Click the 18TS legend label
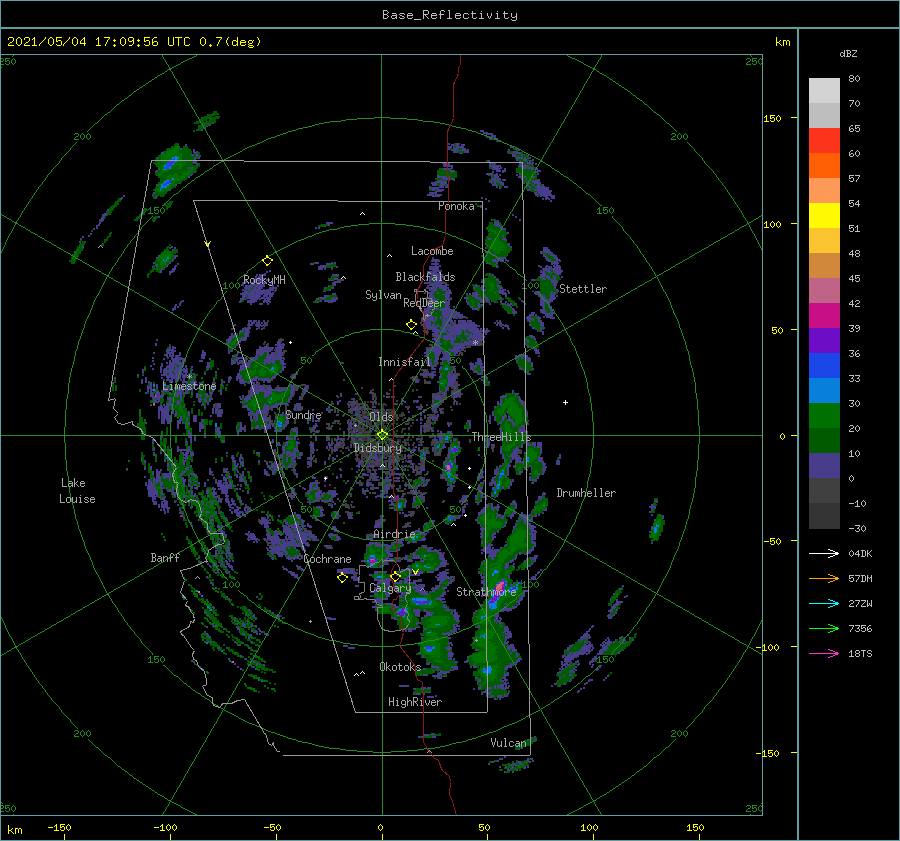This screenshot has width=900, height=841. point(860,653)
